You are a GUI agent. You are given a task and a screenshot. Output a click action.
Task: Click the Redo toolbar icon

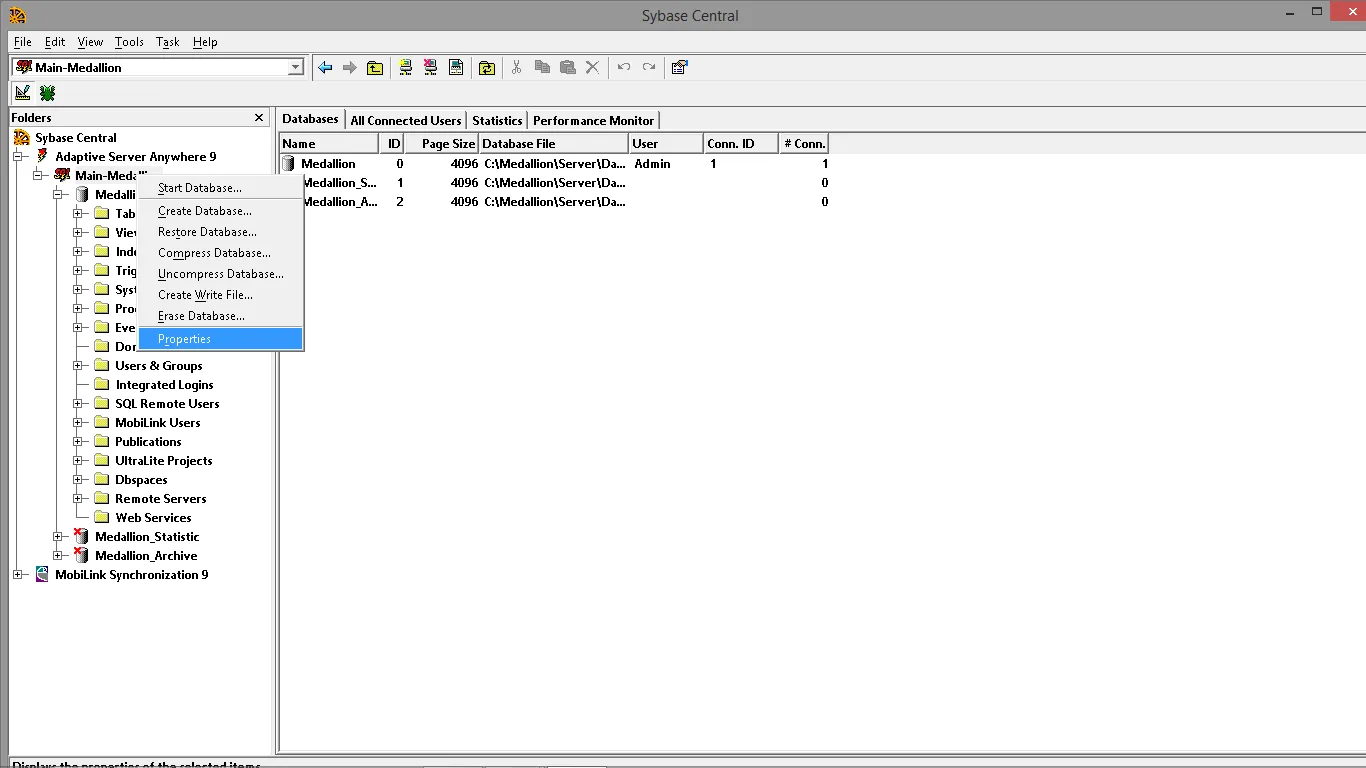(648, 68)
